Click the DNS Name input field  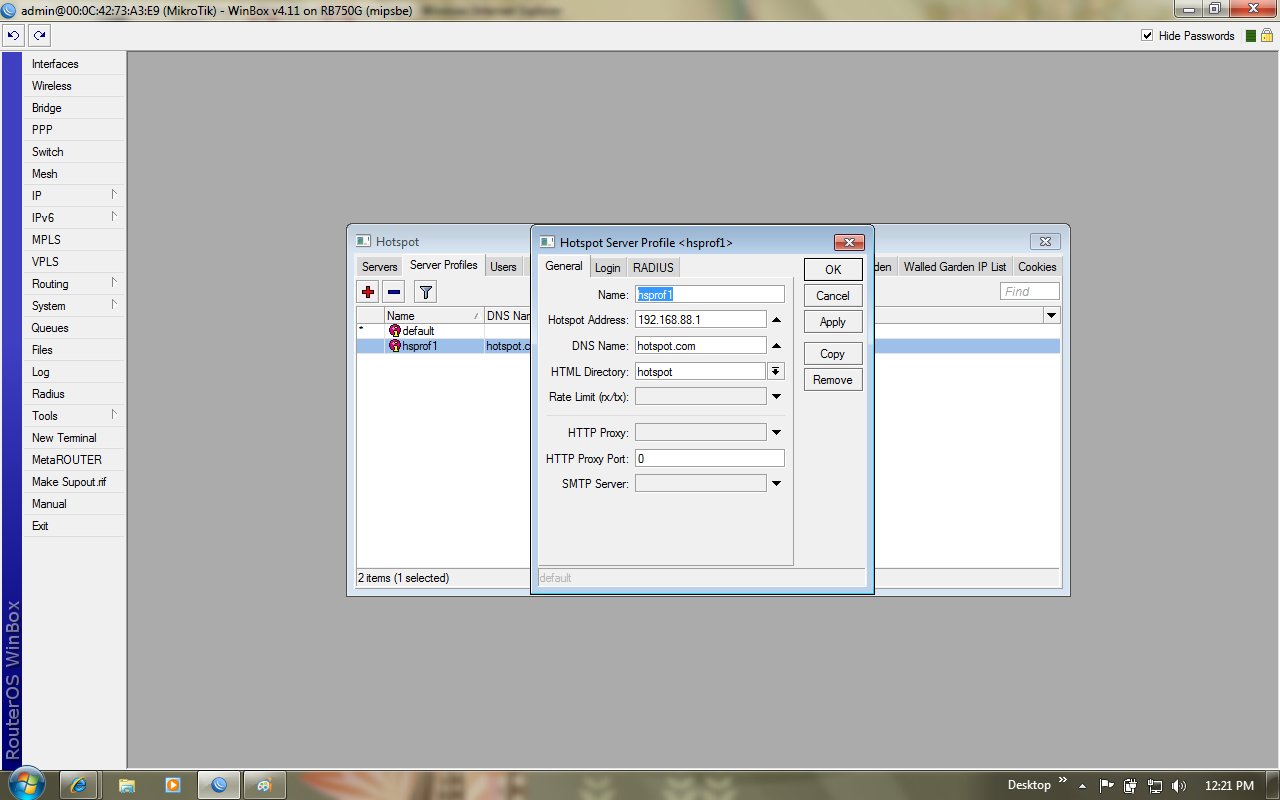pos(701,346)
